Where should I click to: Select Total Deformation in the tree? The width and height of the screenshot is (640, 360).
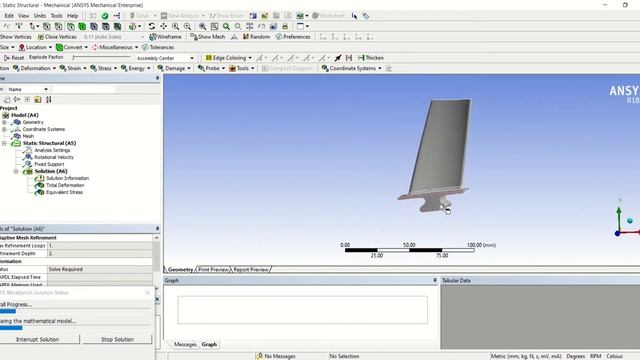pos(65,185)
